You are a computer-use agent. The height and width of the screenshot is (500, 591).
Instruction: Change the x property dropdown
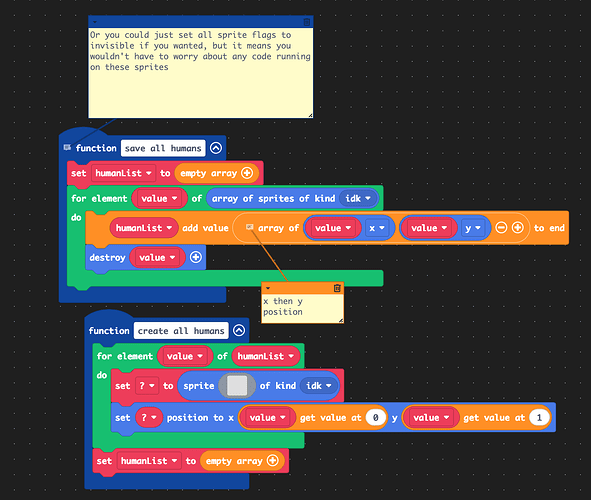[377, 228]
